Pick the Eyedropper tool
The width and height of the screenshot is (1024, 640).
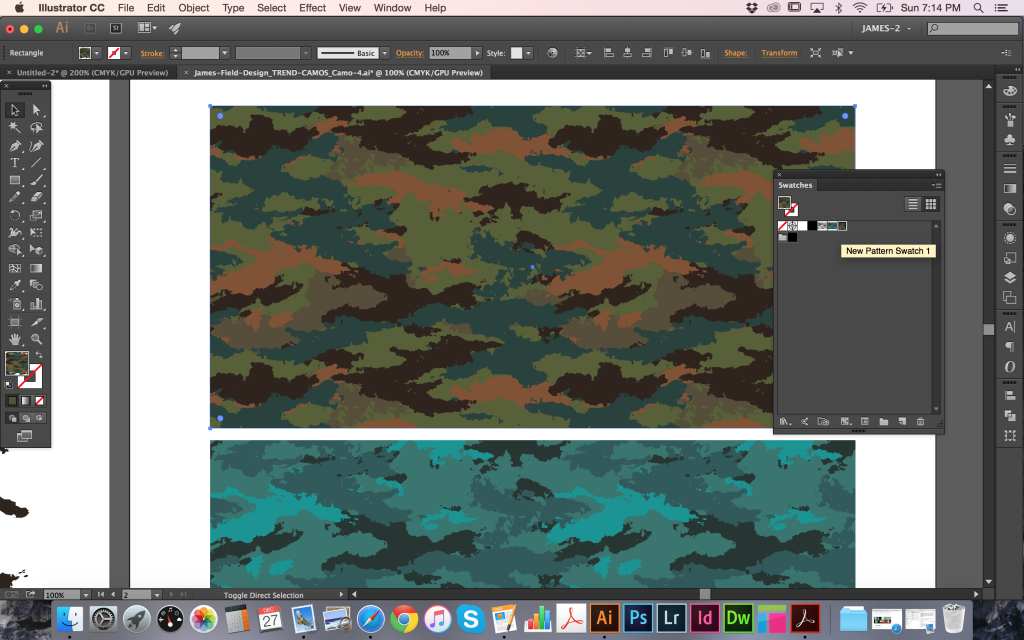(14, 285)
